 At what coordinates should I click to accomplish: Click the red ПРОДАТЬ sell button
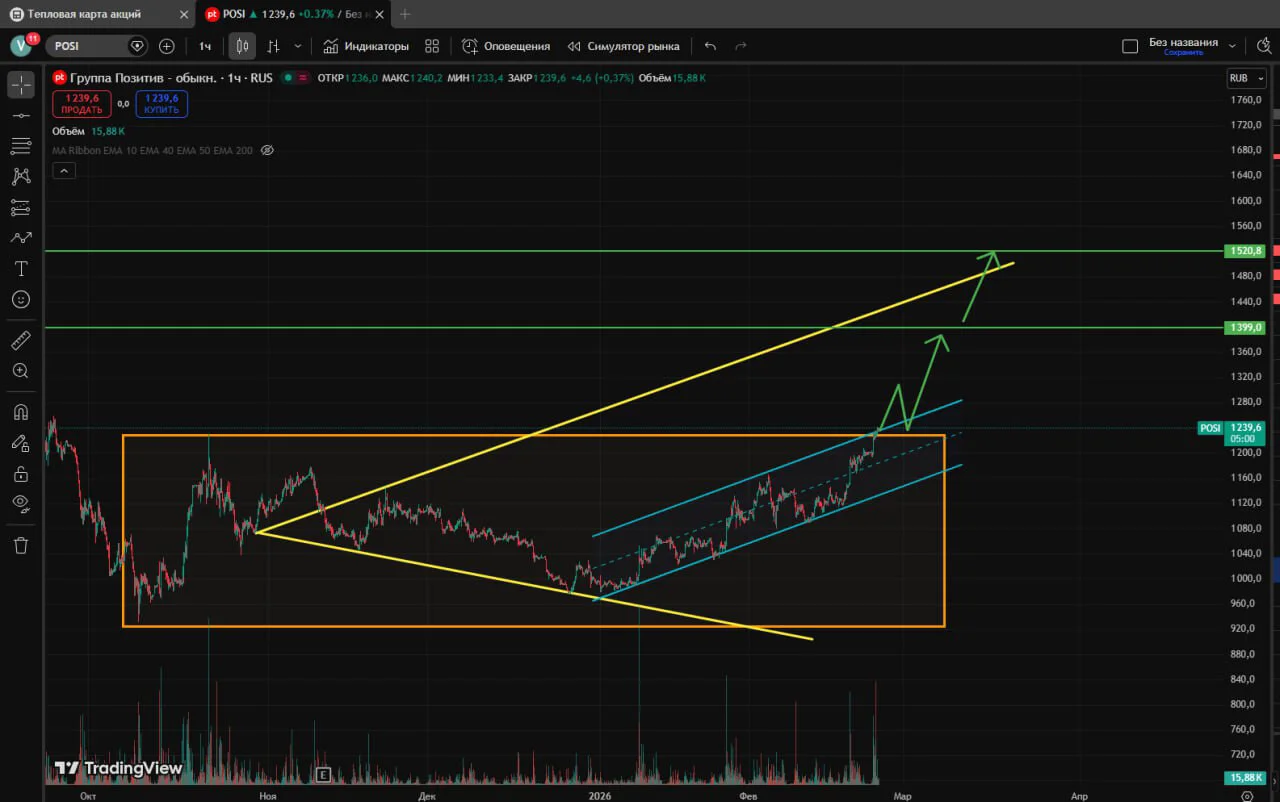coord(82,104)
